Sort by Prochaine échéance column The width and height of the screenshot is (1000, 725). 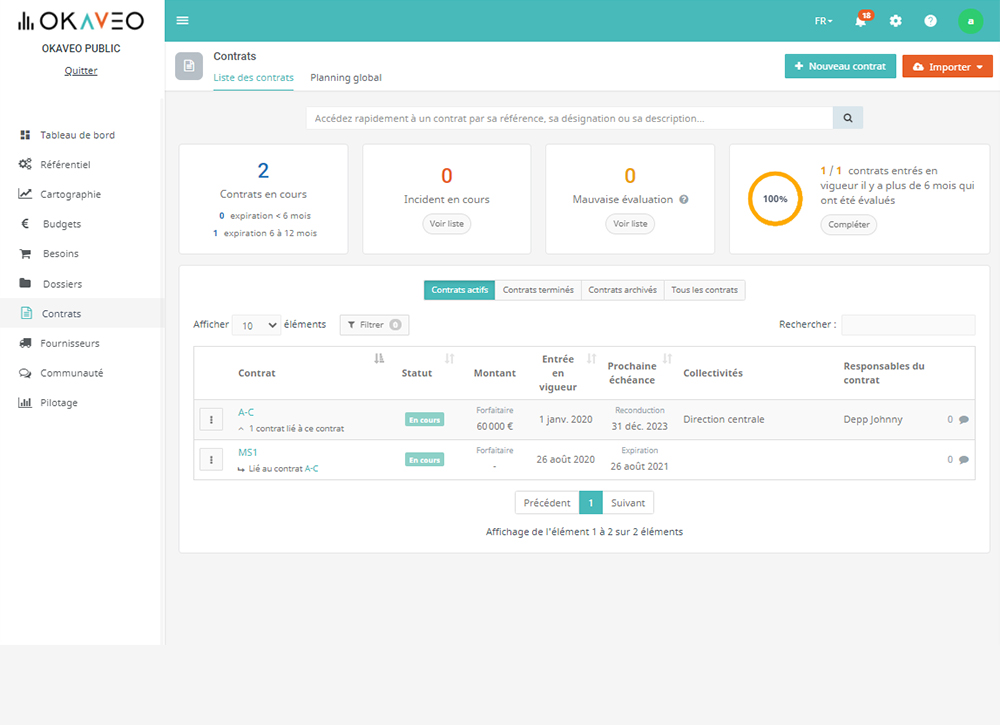pos(667,358)
